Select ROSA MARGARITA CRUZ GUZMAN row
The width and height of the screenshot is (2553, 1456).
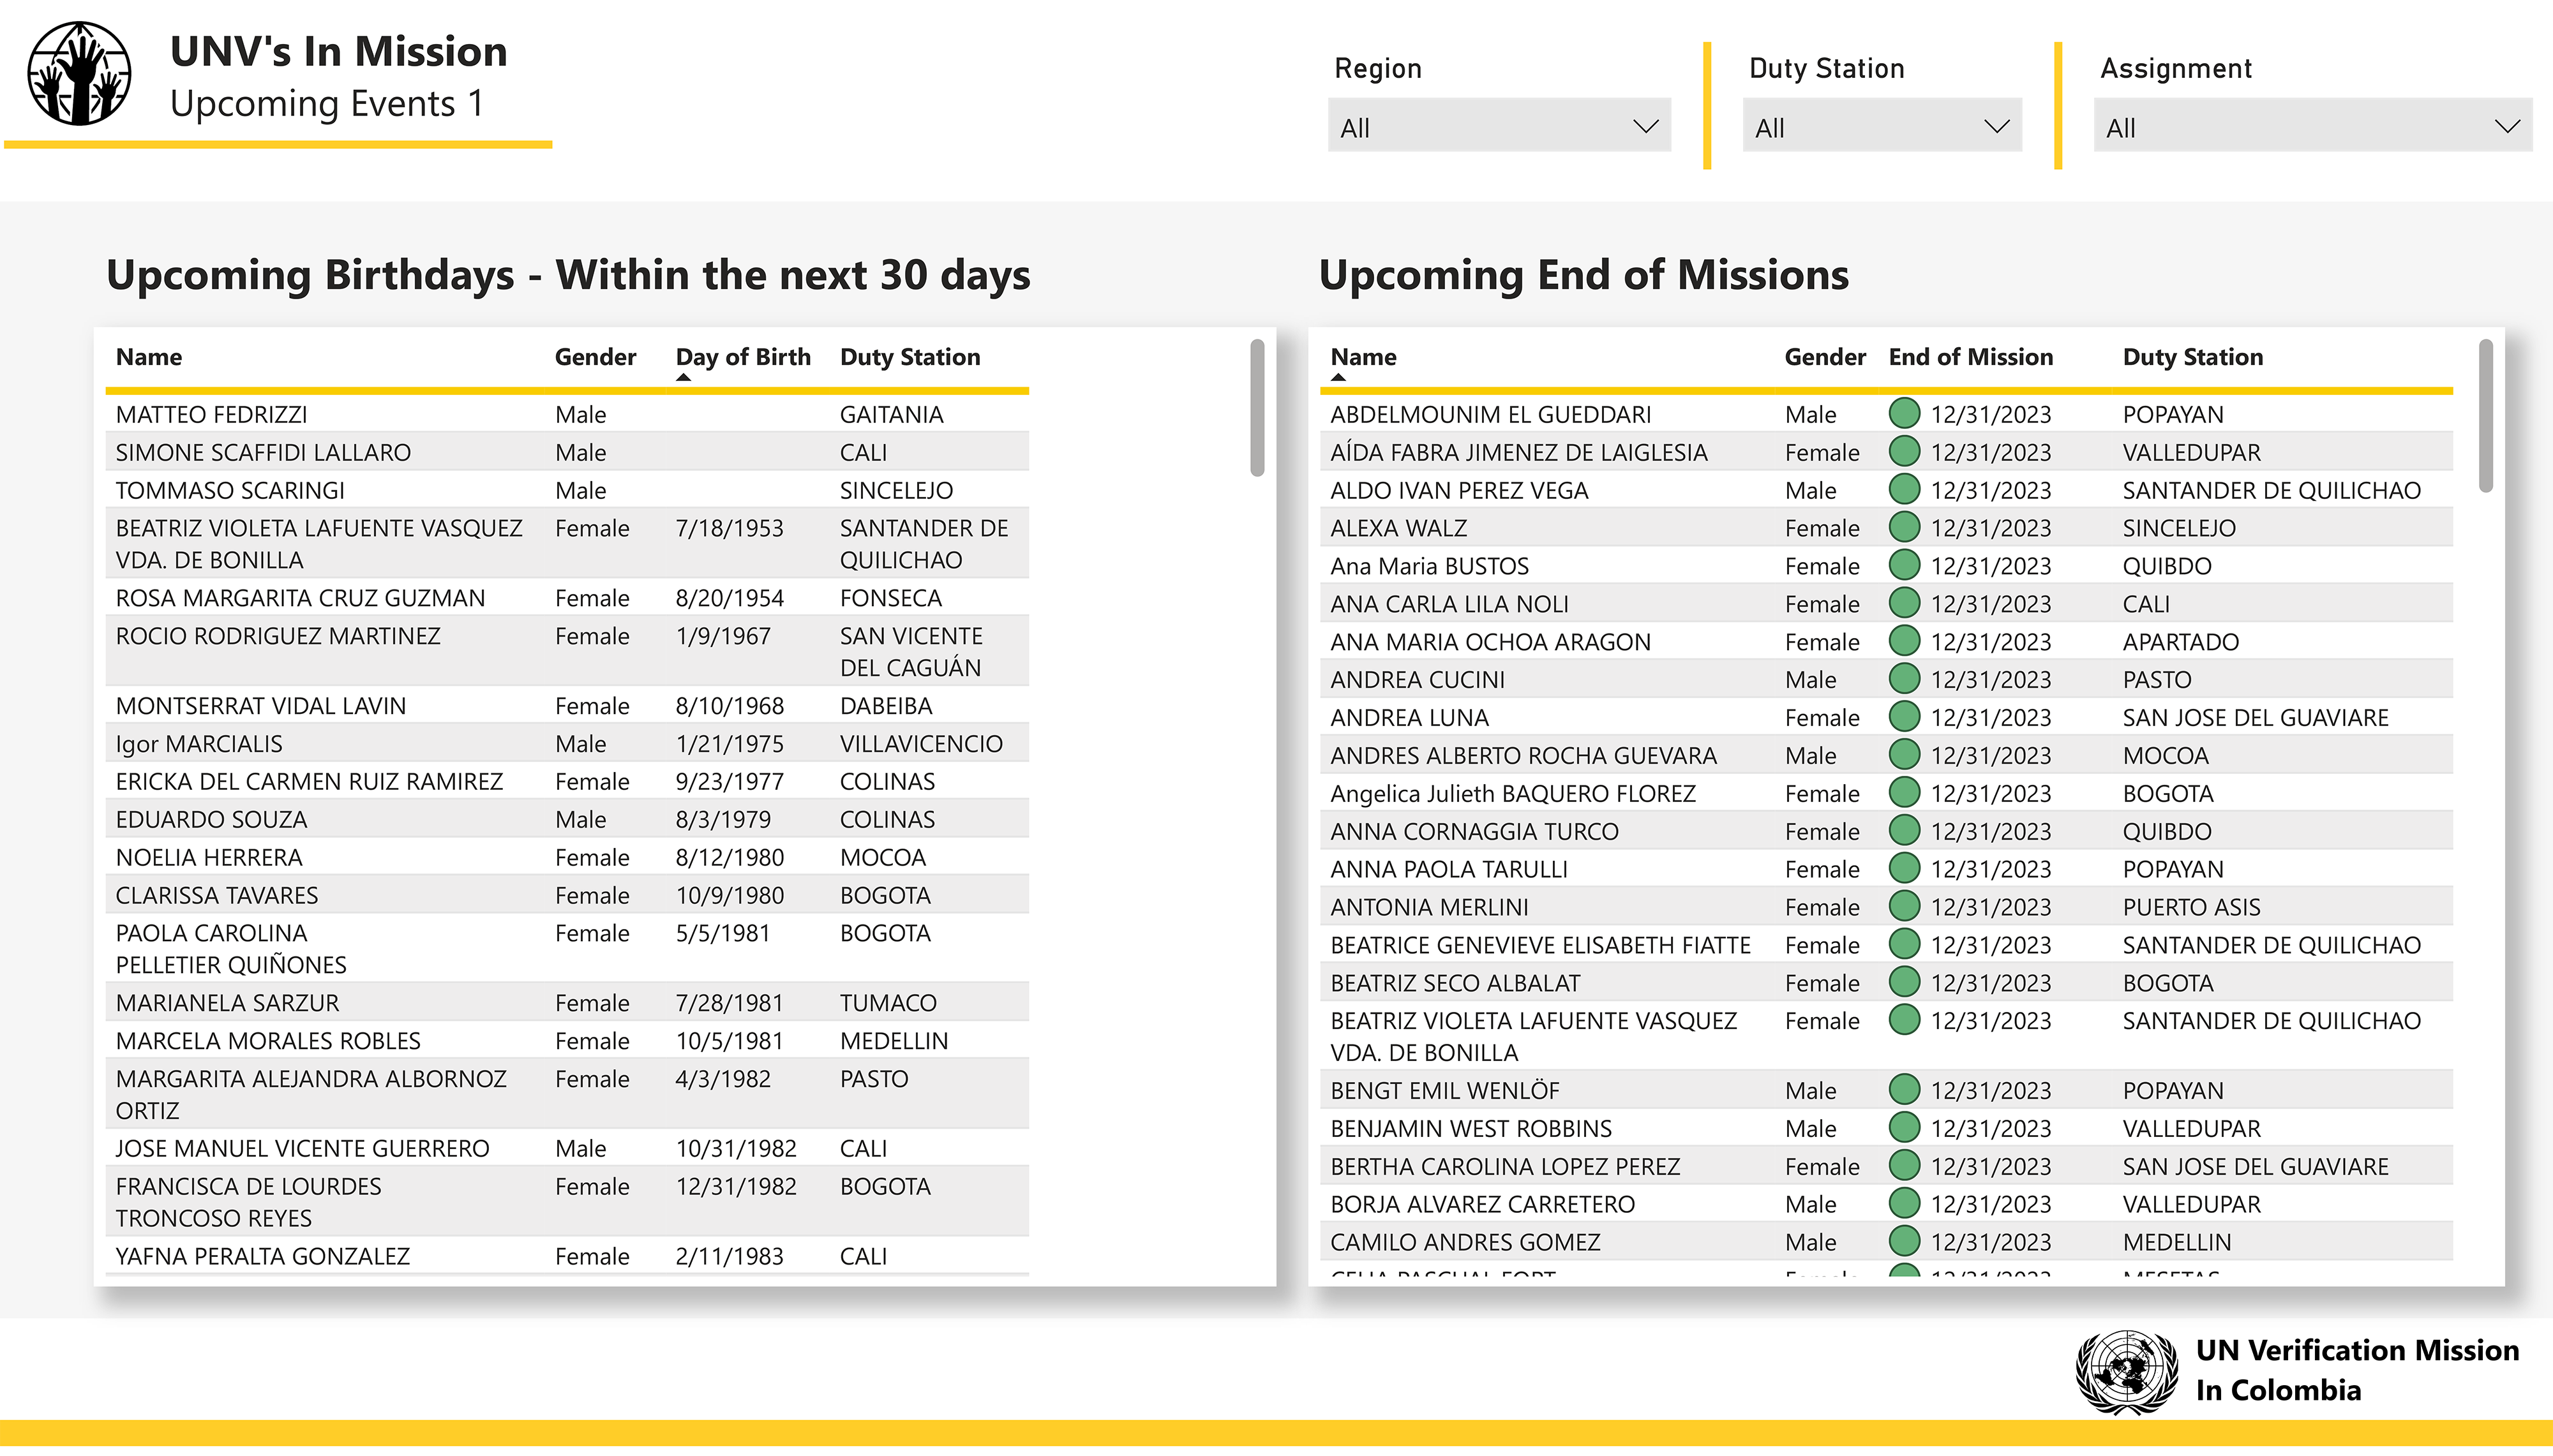[300, 598]
